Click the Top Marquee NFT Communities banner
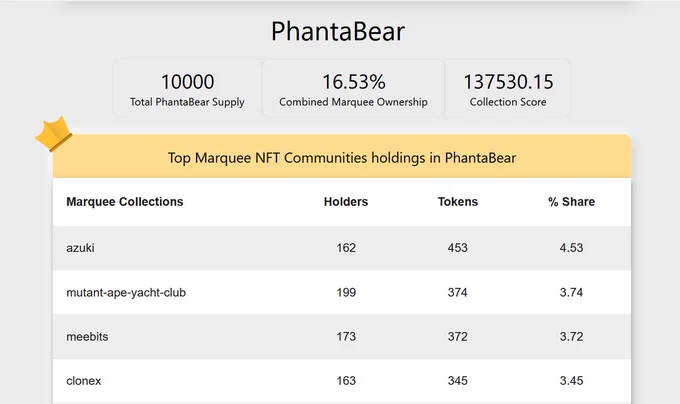680x404 pixels. (342, 157)
